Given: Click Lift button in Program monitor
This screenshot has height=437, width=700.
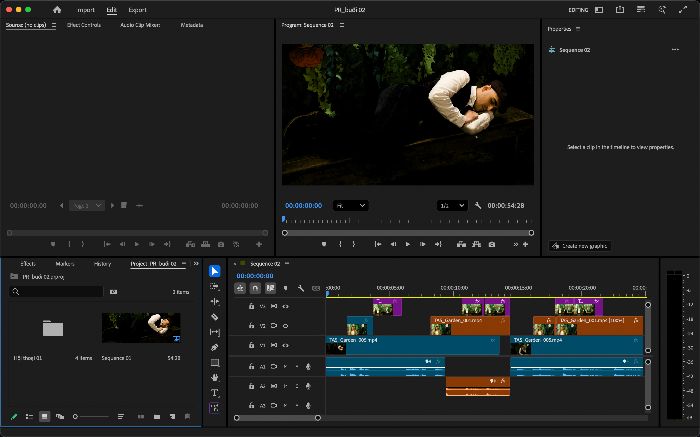Looking at the screenshot, I should click(461, 244).
